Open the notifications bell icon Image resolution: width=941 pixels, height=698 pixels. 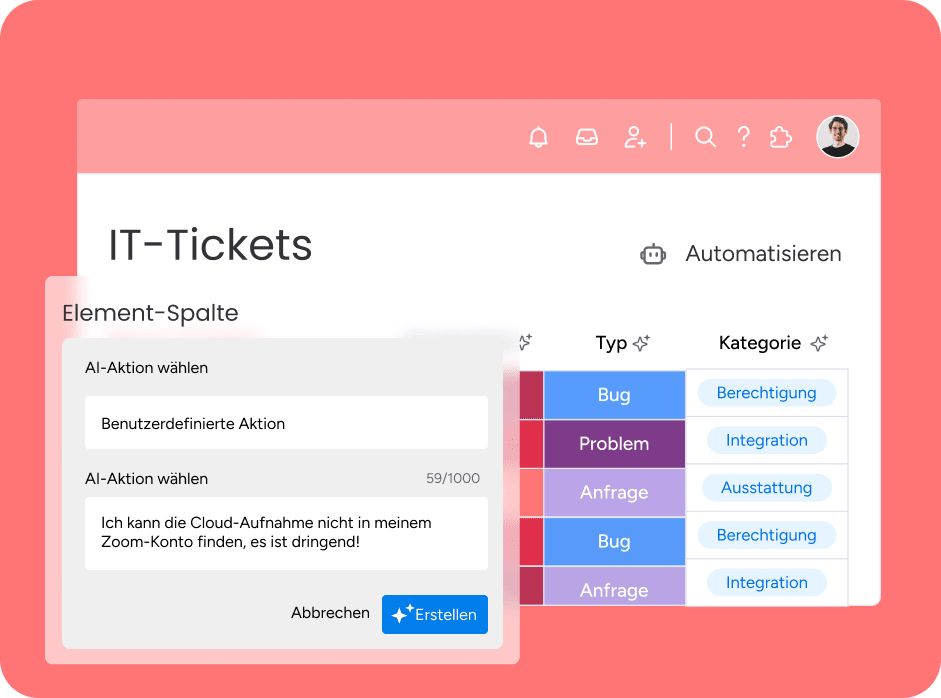pyautogui.click(x=538, y=137)
